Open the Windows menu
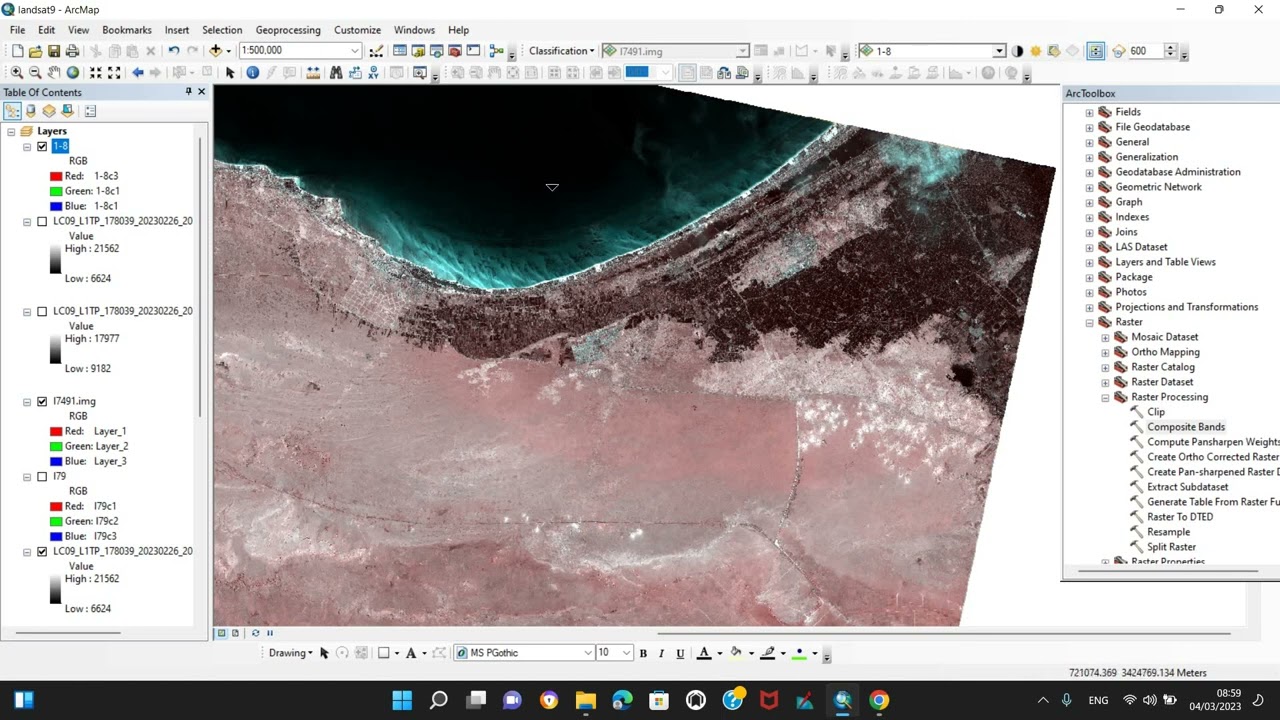This screenshot has width=1280, height=720. 414,30
